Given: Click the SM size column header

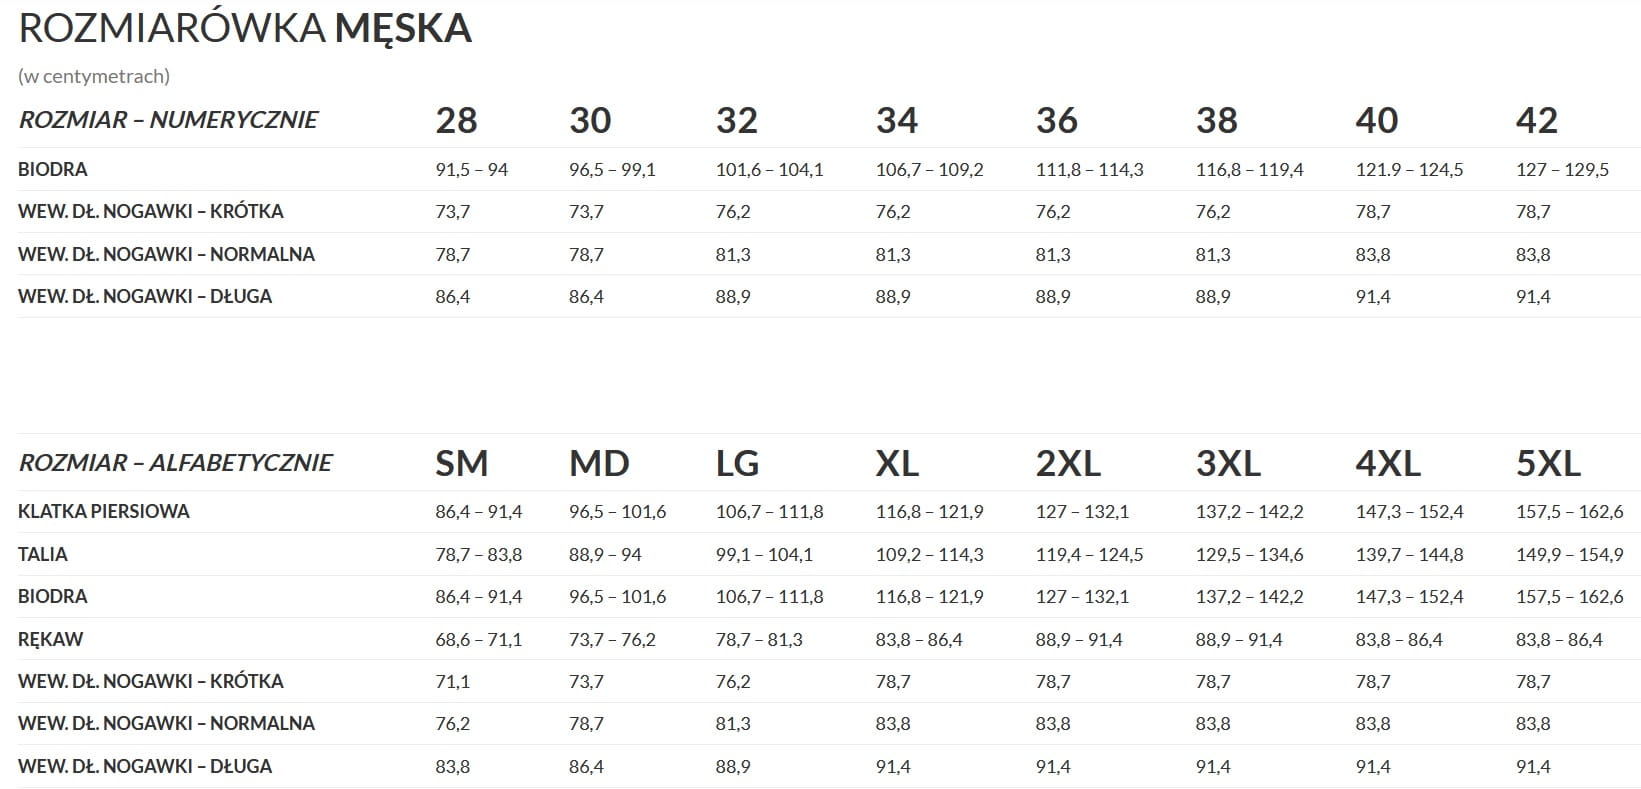Looking at the screenshot, I should (461, 464).
